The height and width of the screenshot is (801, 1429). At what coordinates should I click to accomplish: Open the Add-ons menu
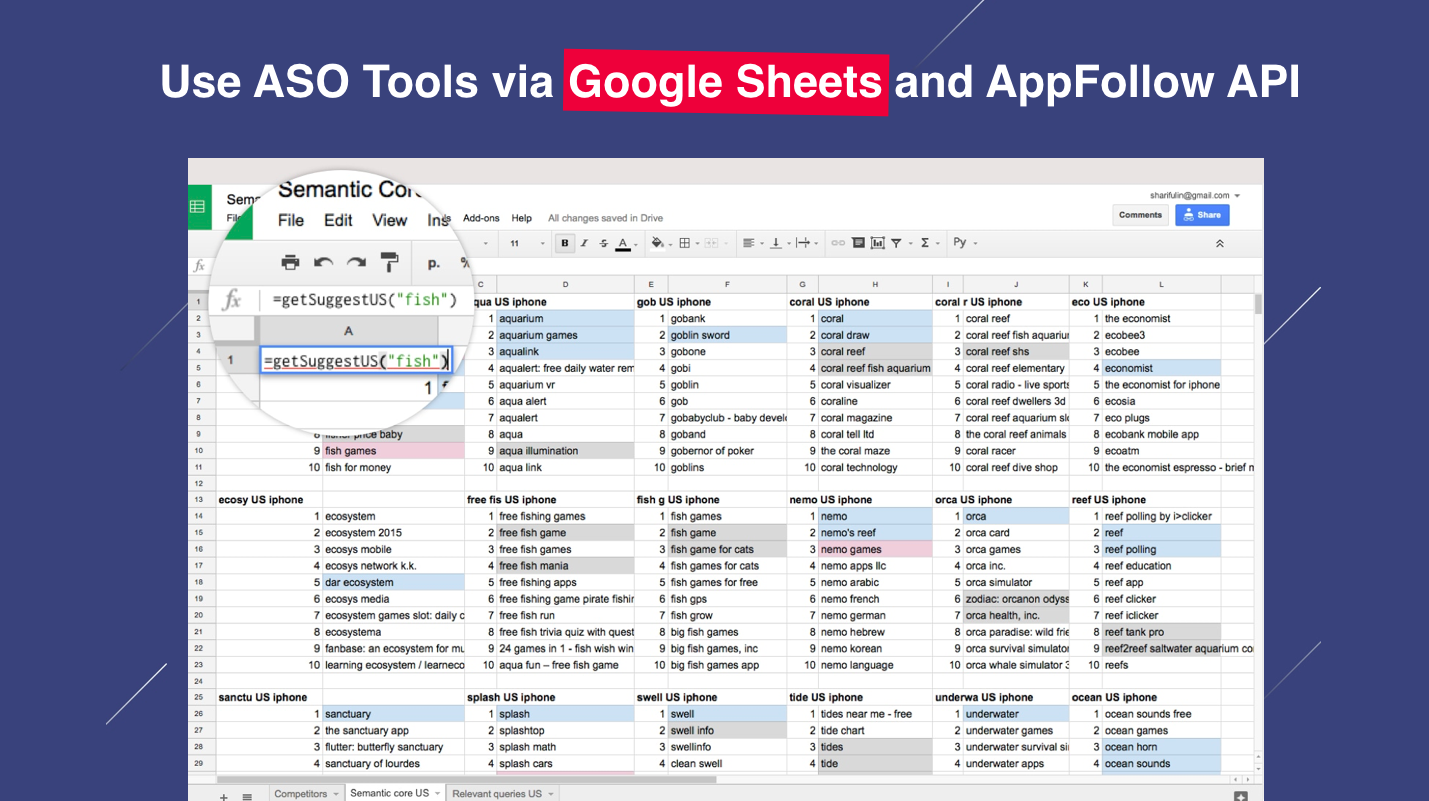481,218
